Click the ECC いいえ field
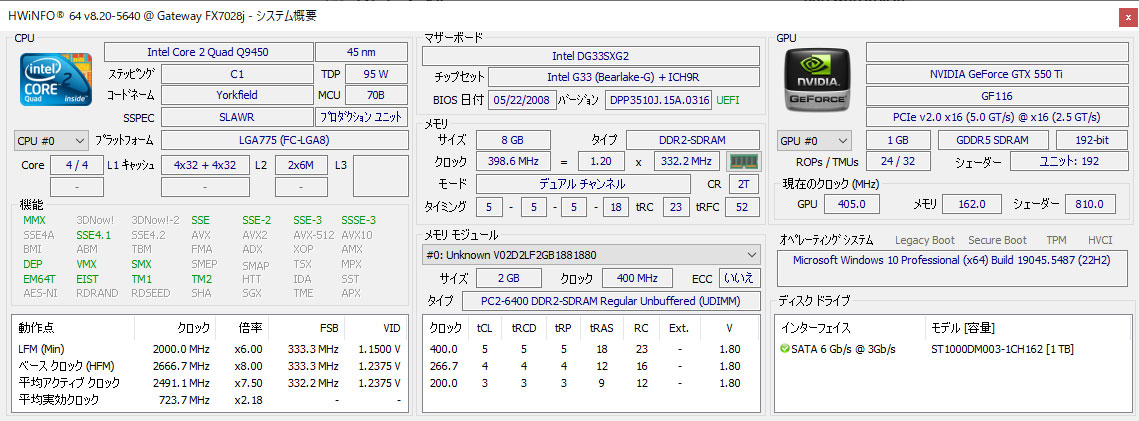 [x=740, y=278]
